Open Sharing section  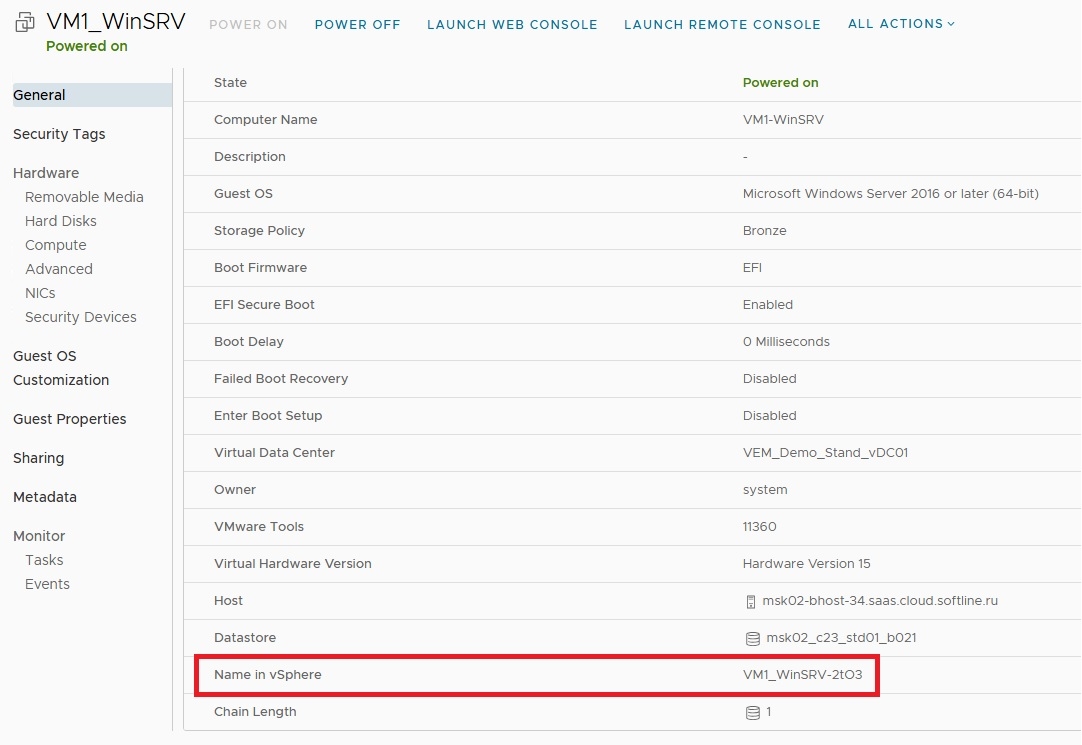(39, 458)
